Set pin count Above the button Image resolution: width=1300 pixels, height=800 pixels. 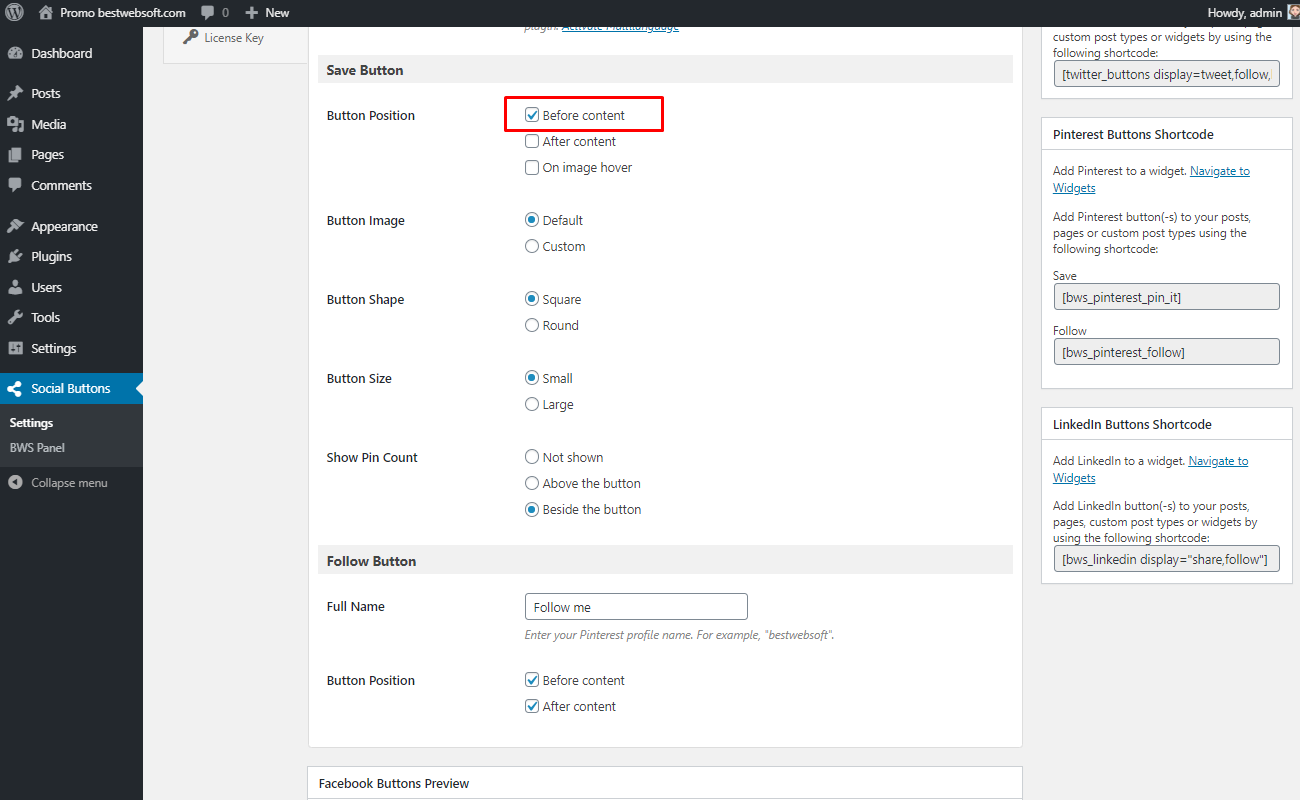[532, 483]
